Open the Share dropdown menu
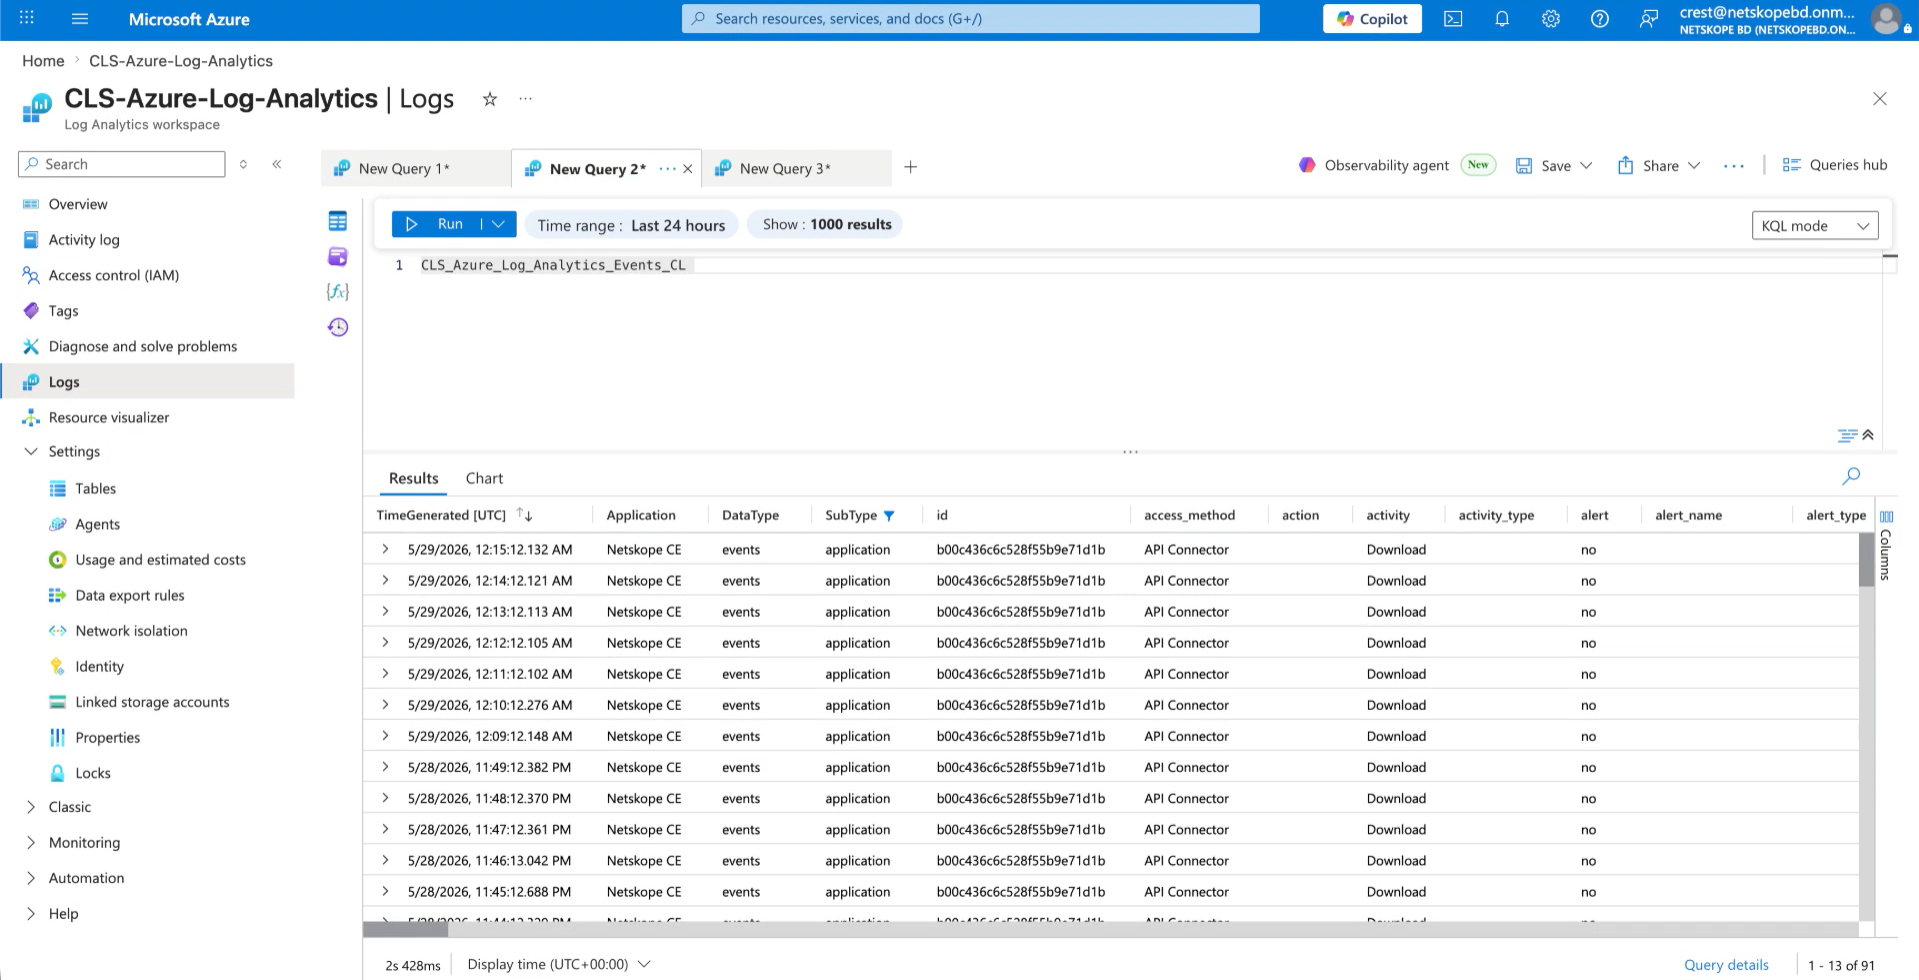 point(1694,166)
